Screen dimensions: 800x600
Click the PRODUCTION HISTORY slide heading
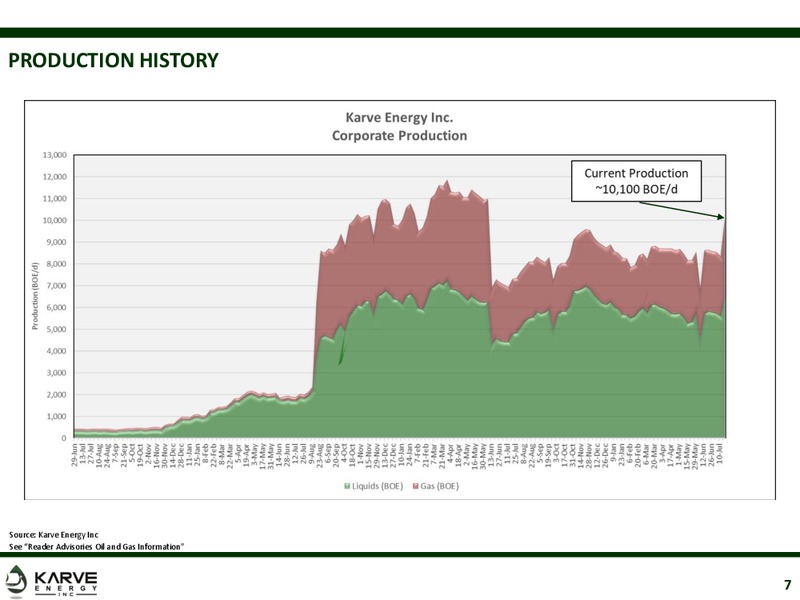point(113,60)
